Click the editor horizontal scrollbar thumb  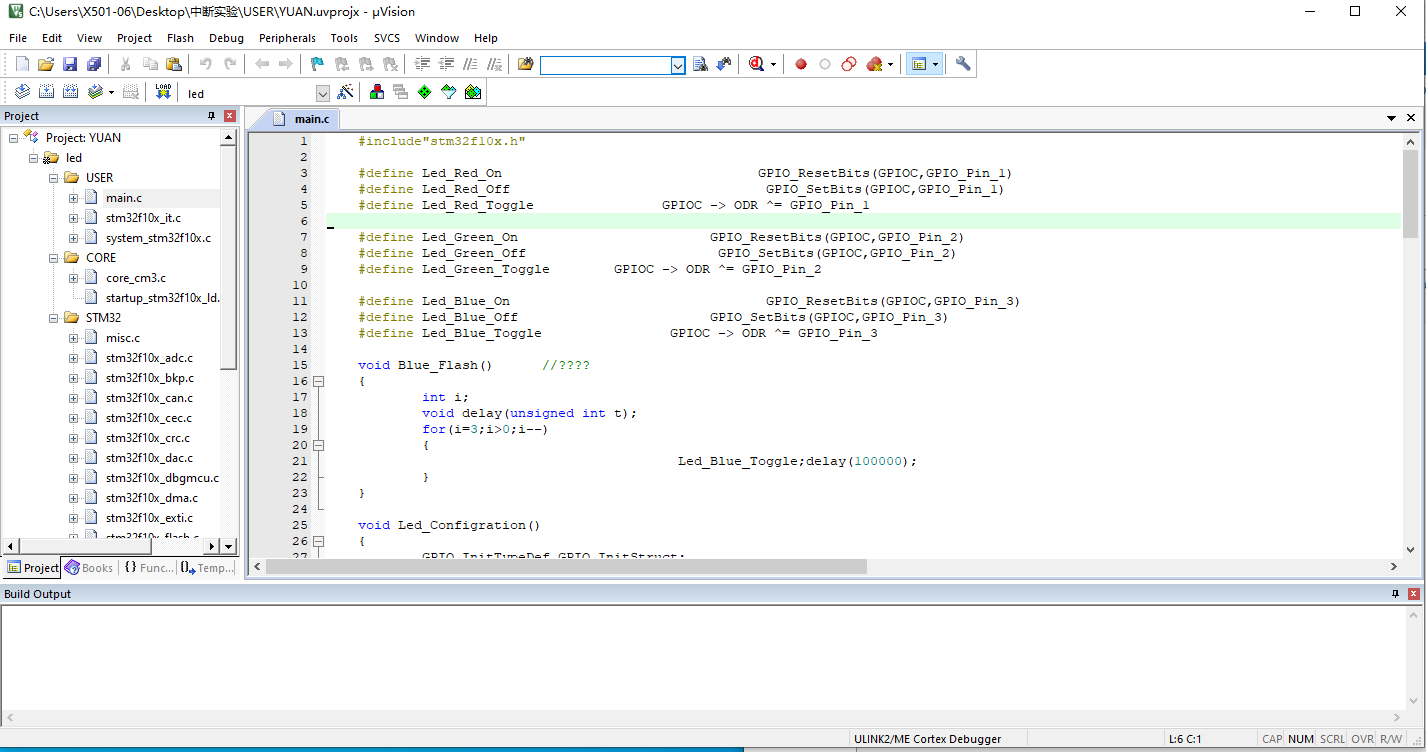(x=566, y=566)
